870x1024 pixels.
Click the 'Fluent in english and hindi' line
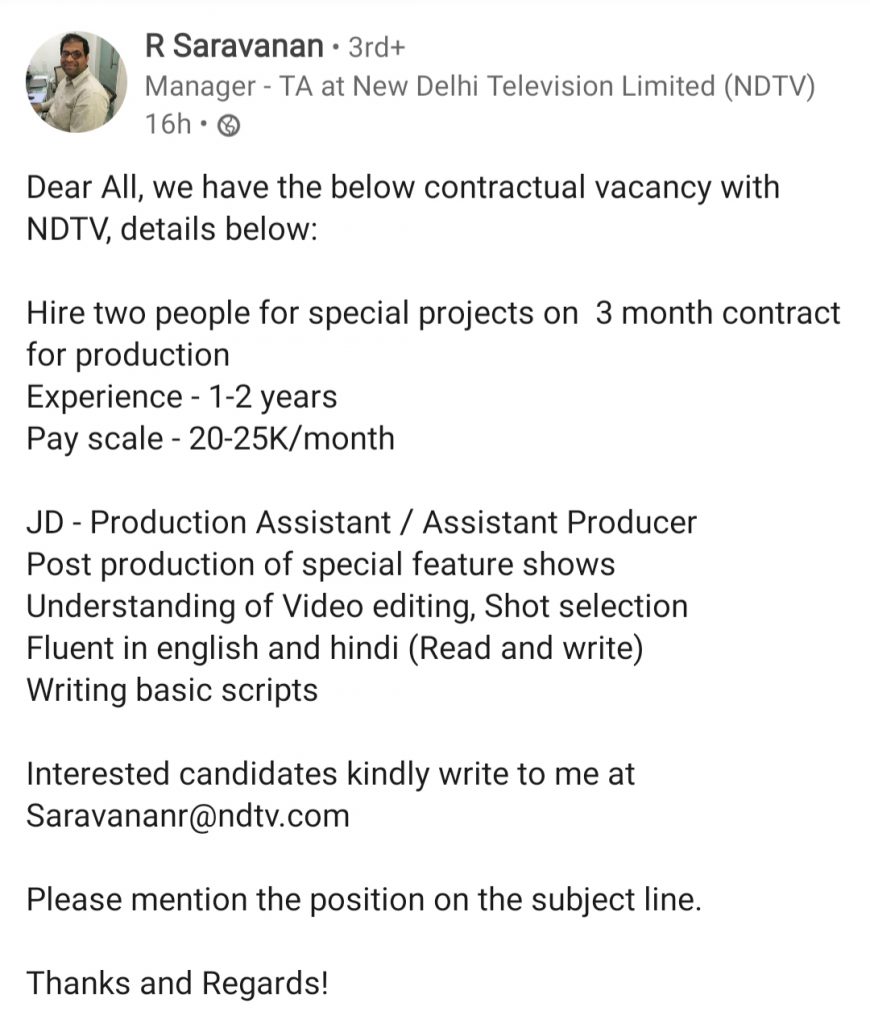[334, 648]
